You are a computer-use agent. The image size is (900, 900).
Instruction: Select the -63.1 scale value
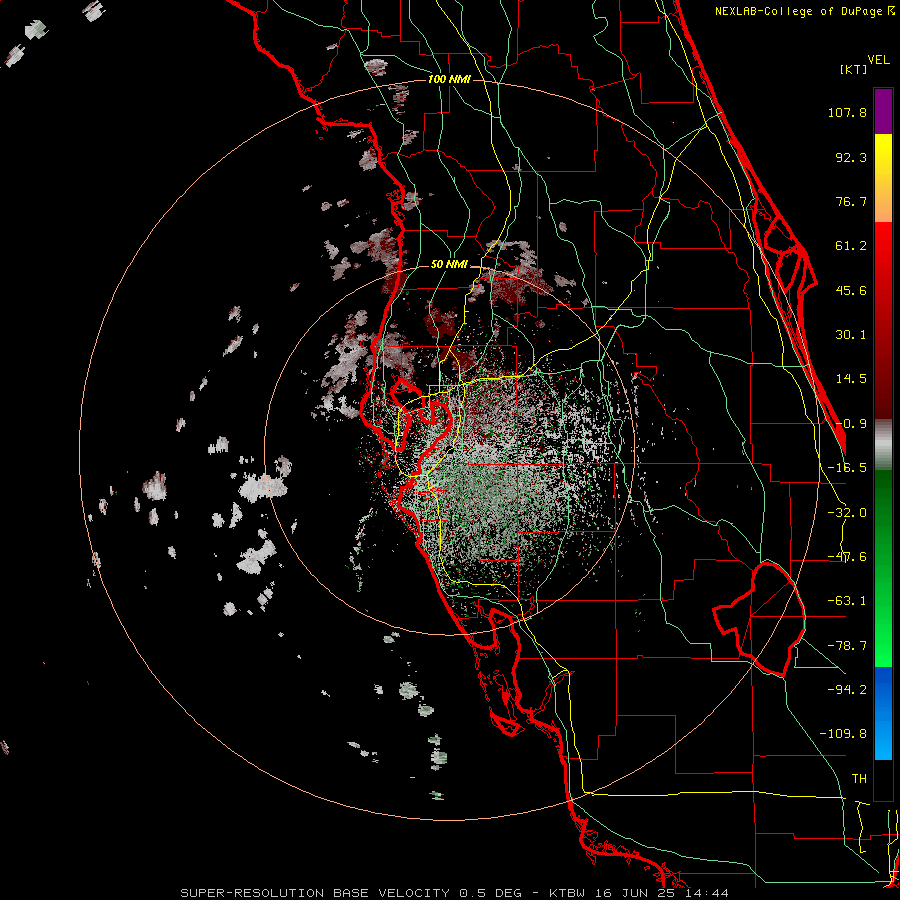tap(847, 601)
